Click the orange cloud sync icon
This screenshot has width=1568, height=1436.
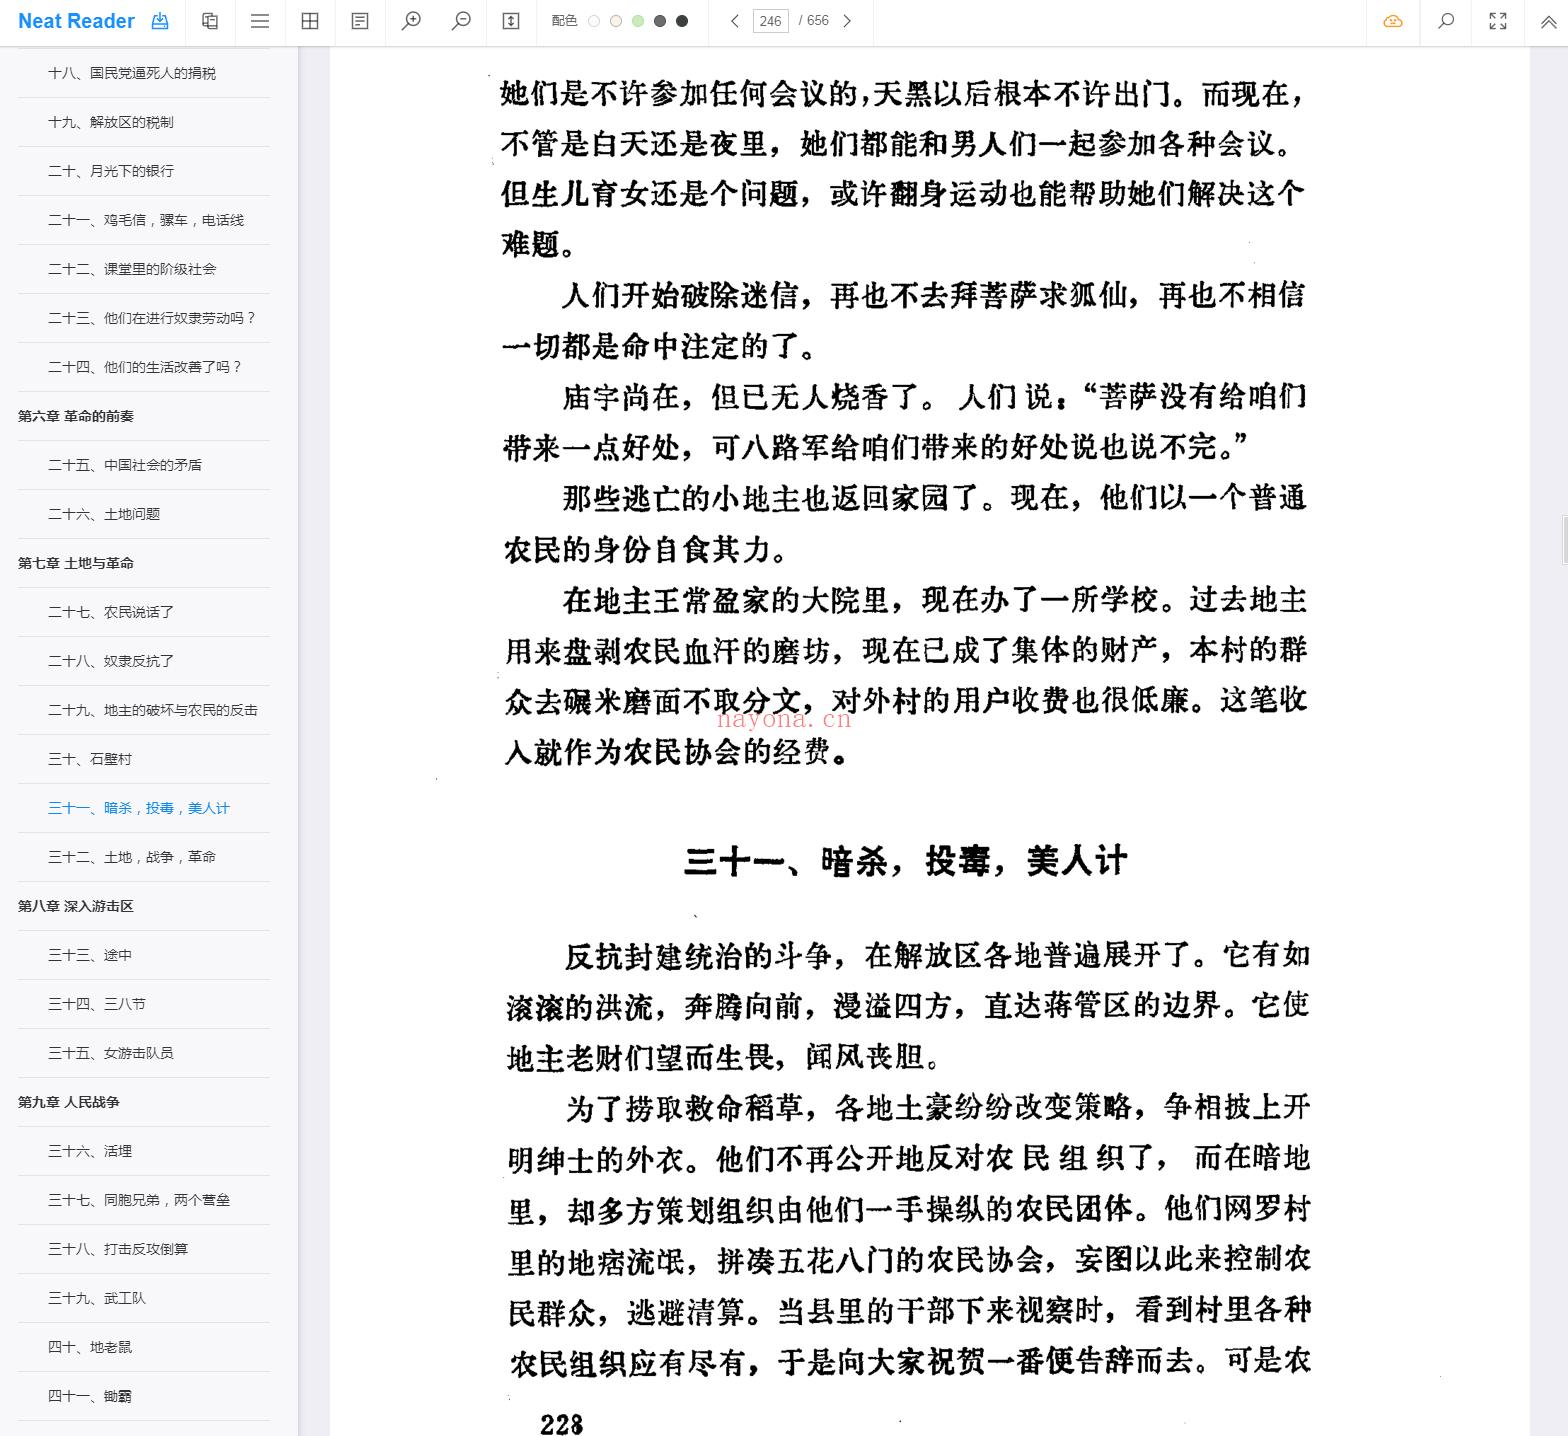tap(1393, 21)
